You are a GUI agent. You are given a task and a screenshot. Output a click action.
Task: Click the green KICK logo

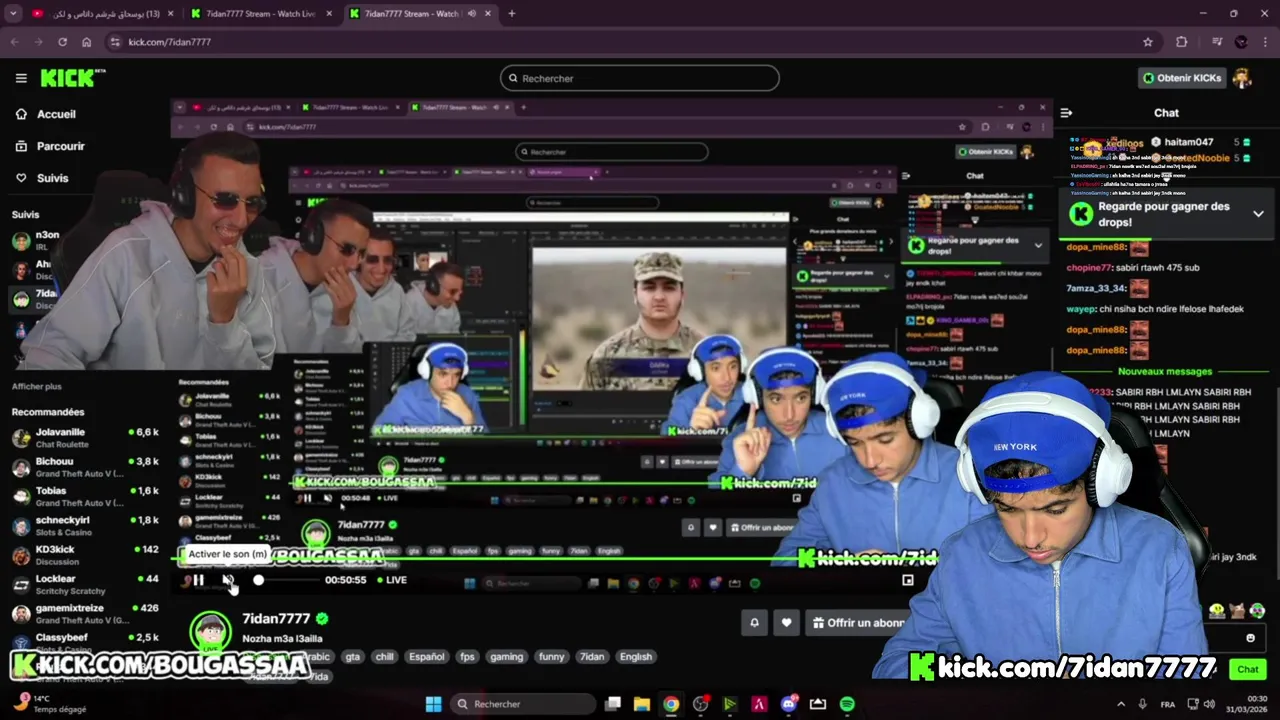pyautogui.click(x=72, y=78)
